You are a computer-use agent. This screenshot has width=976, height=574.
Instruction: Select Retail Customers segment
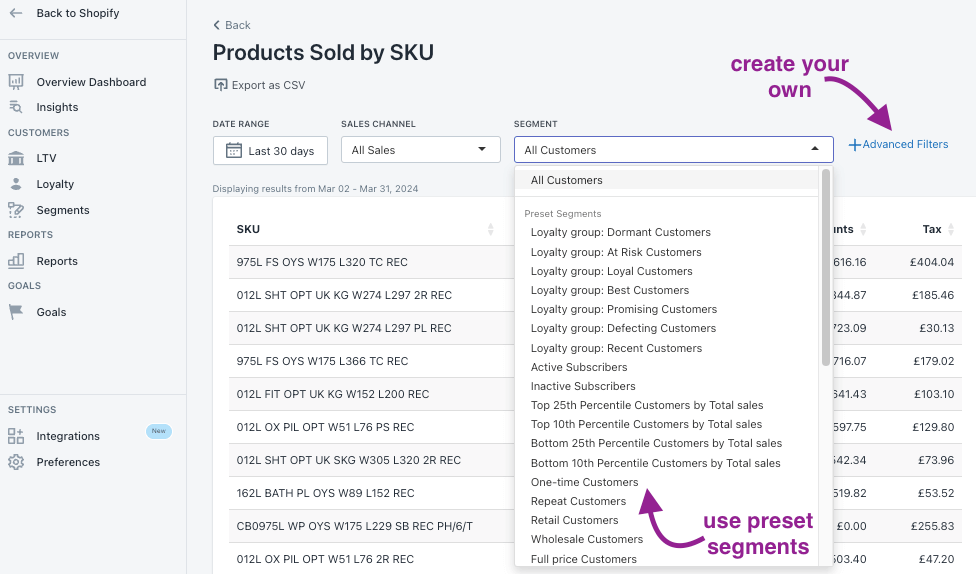pos(575,520)
